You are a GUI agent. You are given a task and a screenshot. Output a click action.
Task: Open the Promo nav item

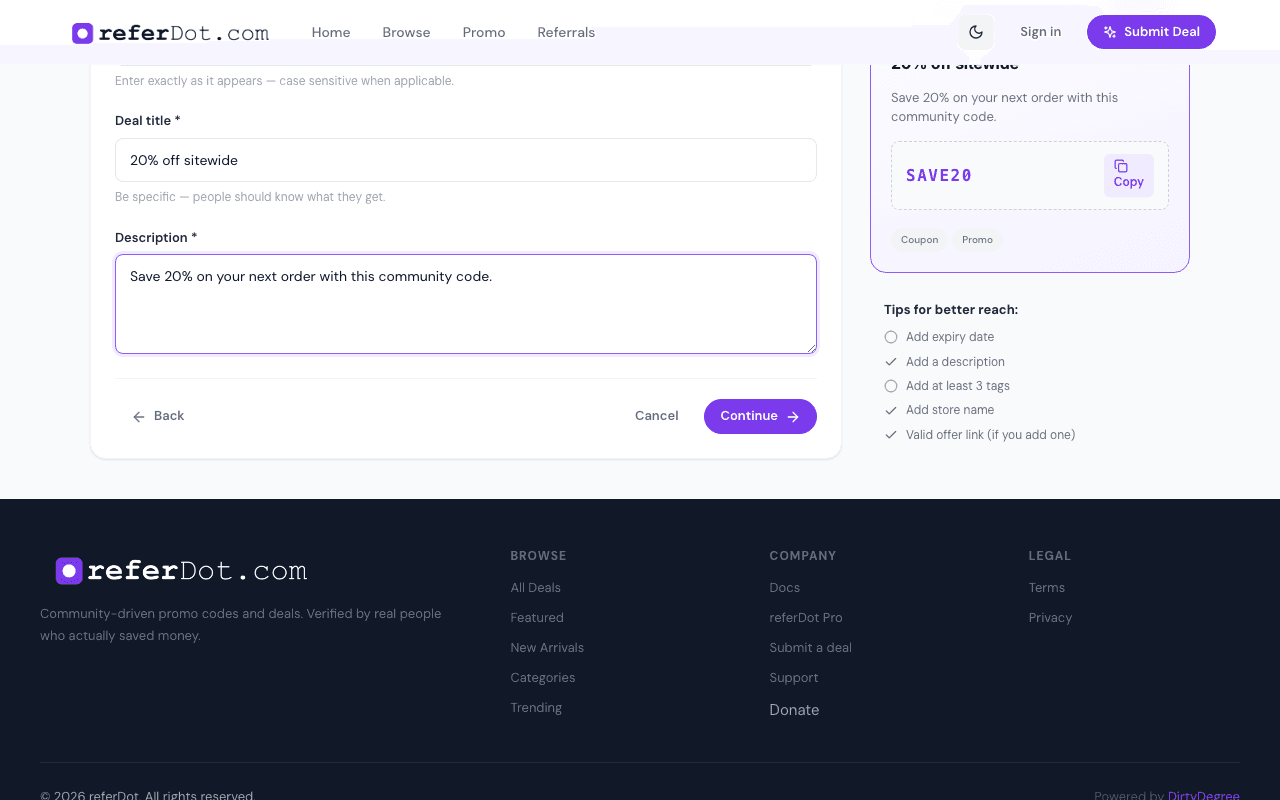pyautogui.click(x=484, y=32)
